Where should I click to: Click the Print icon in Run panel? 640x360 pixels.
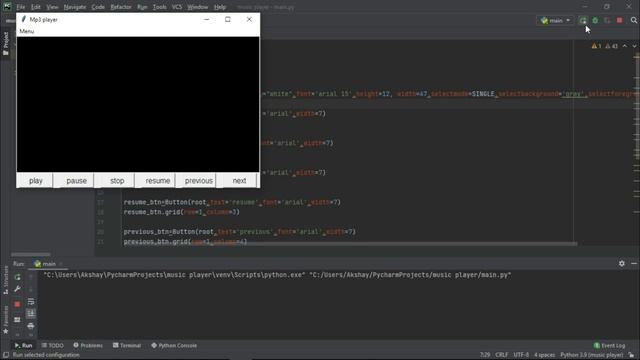[x=31, y=326]
